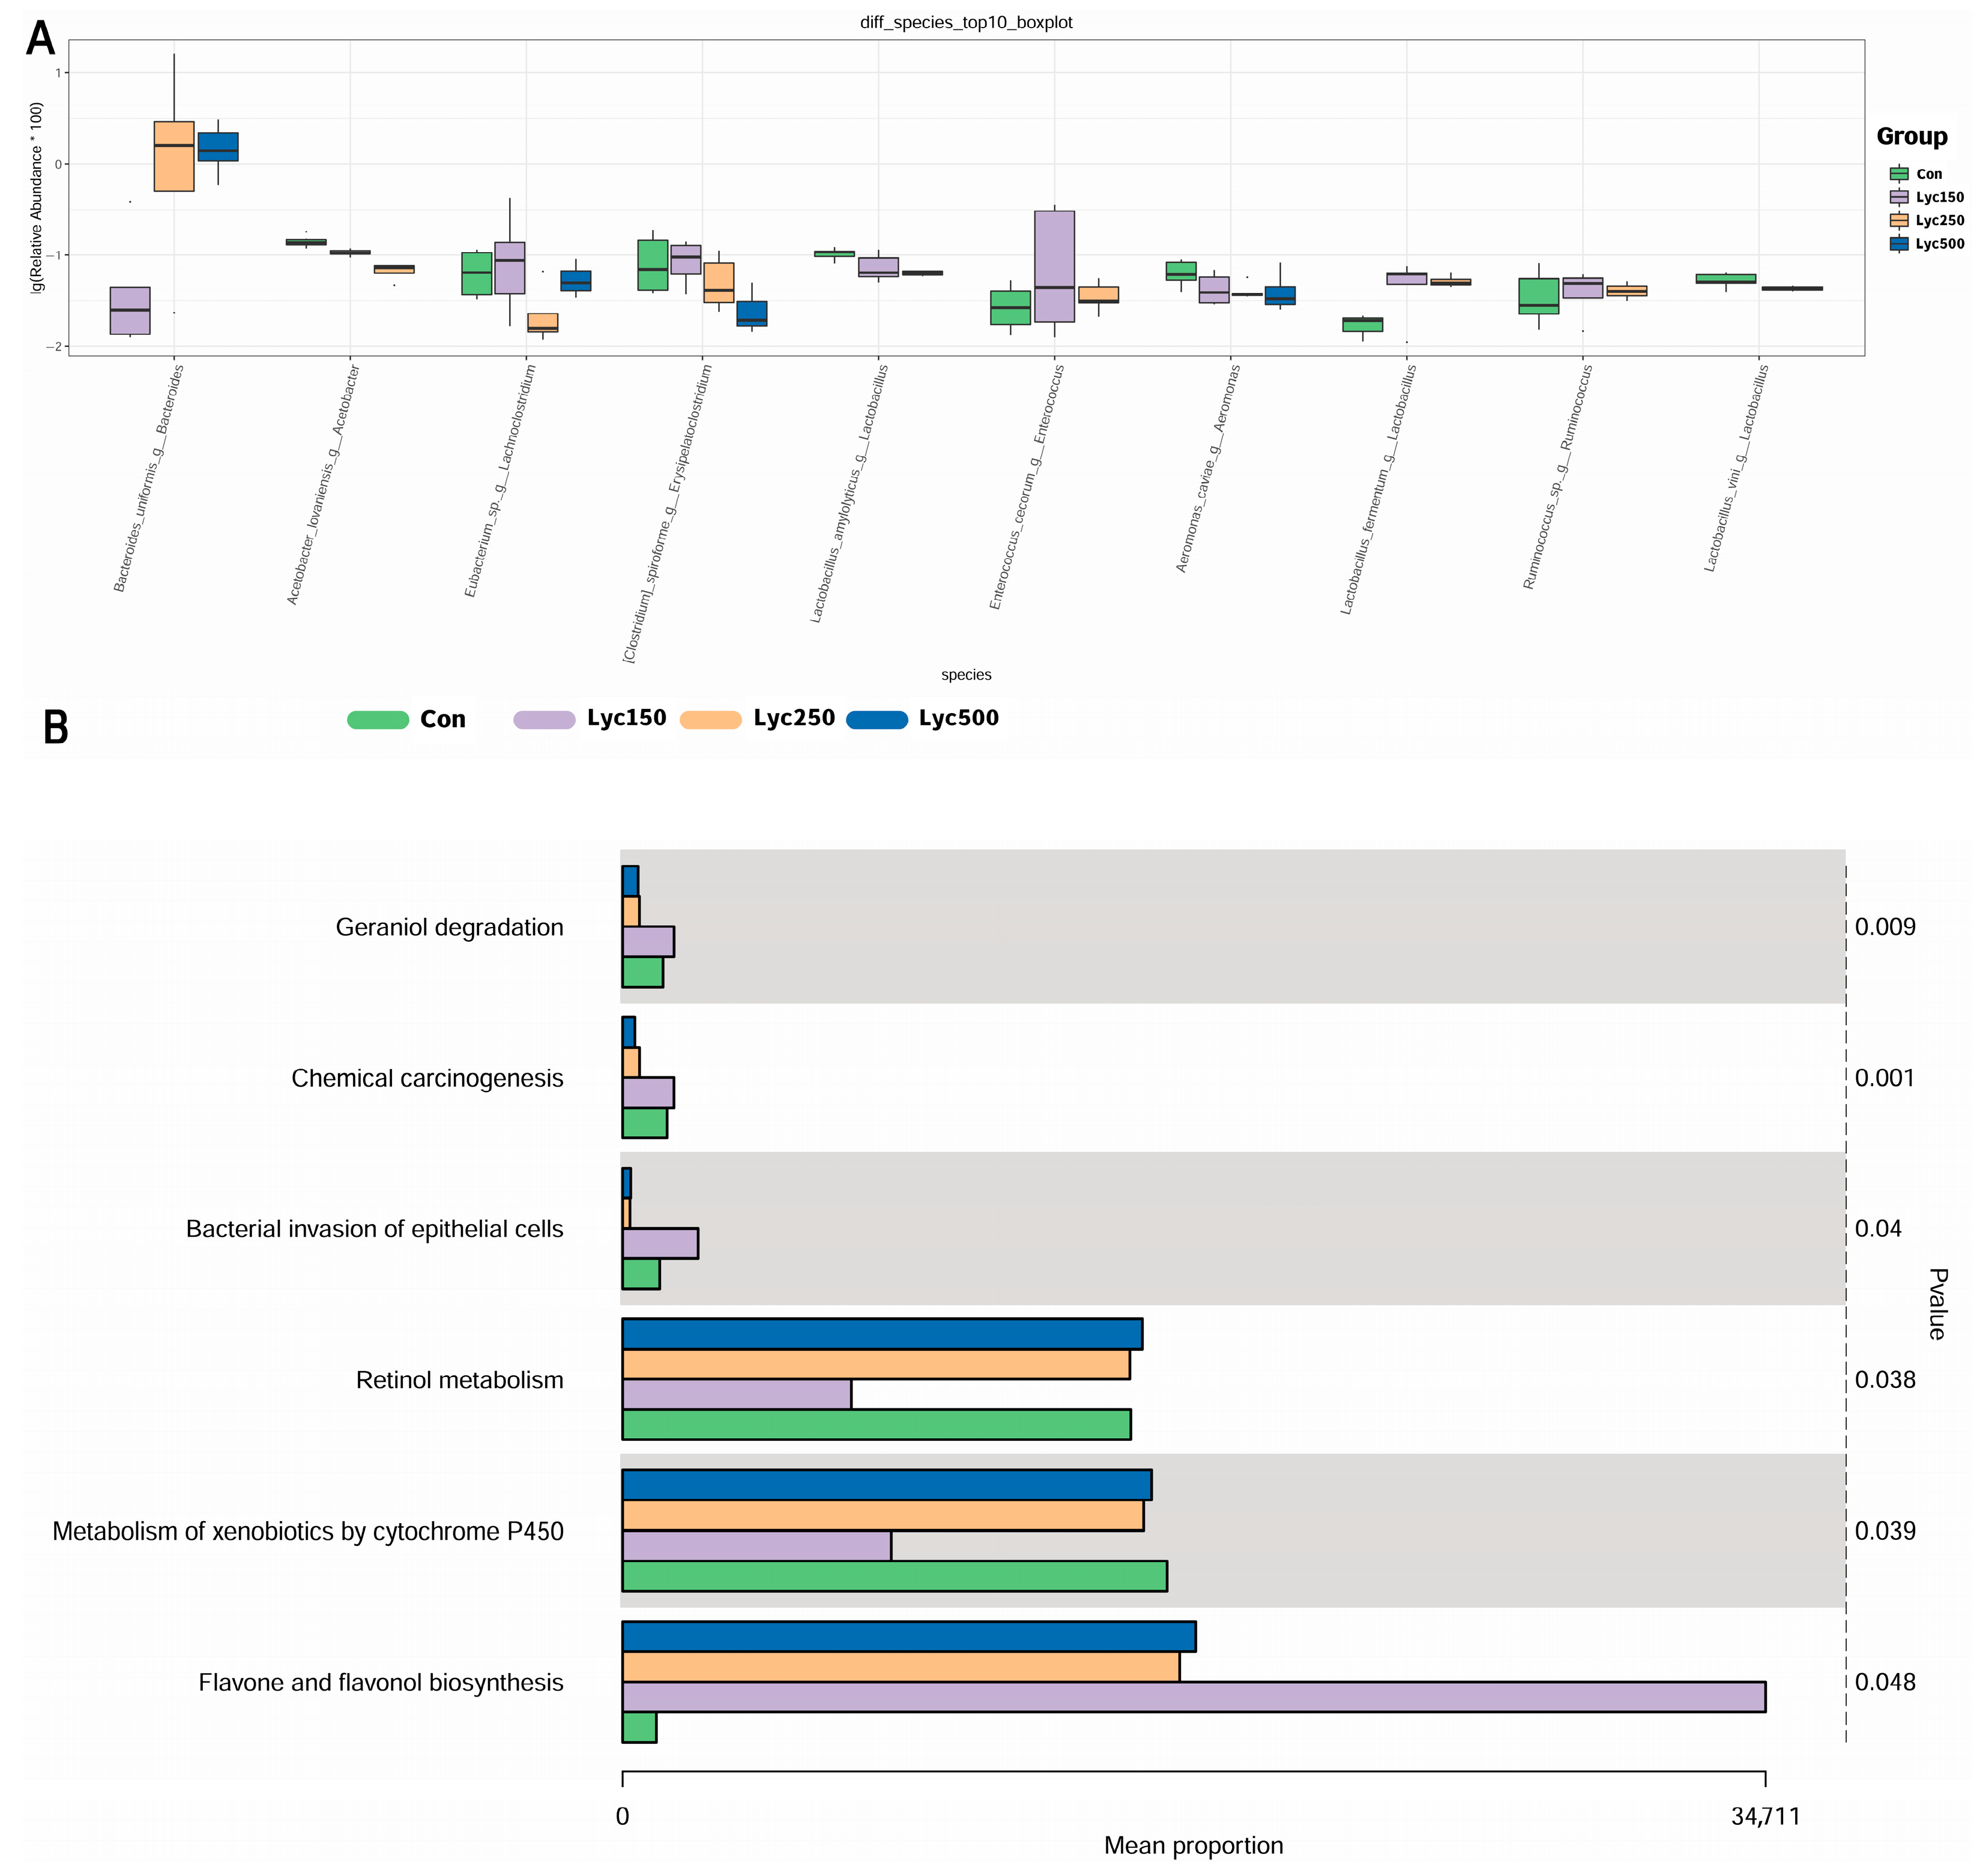Click the 34,711 axis tick label
The image size is (1977, 1876).
[1765, 1817]
